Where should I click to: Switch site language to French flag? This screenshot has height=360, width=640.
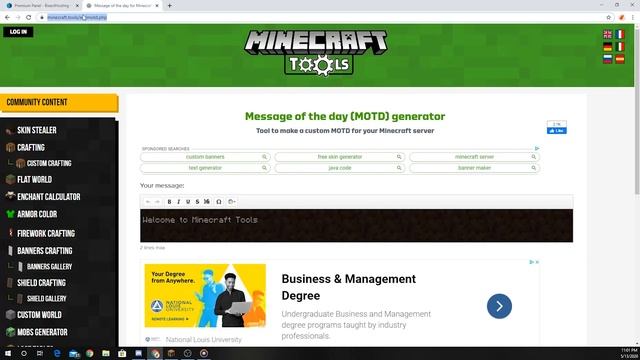coord(620,34)
